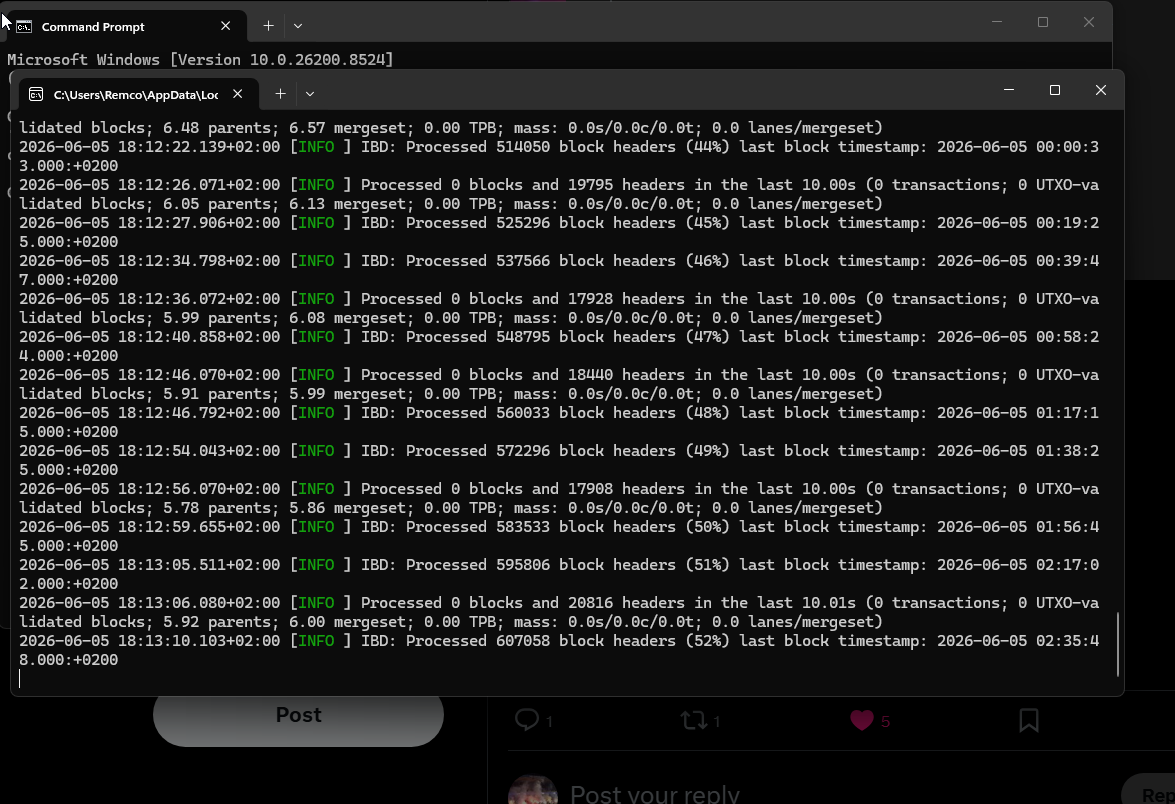This screenshot has width=1175, height=804.
Task: Close the Command Prompt tab in back window
Action: click(x=226, y=25)
